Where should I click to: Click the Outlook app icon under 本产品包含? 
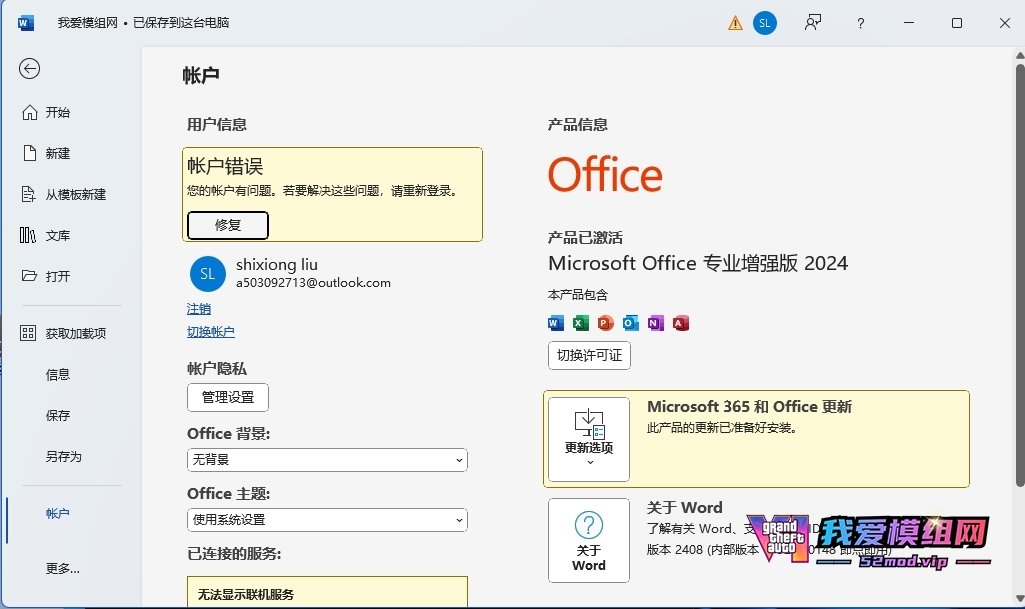tap(630, 323)
